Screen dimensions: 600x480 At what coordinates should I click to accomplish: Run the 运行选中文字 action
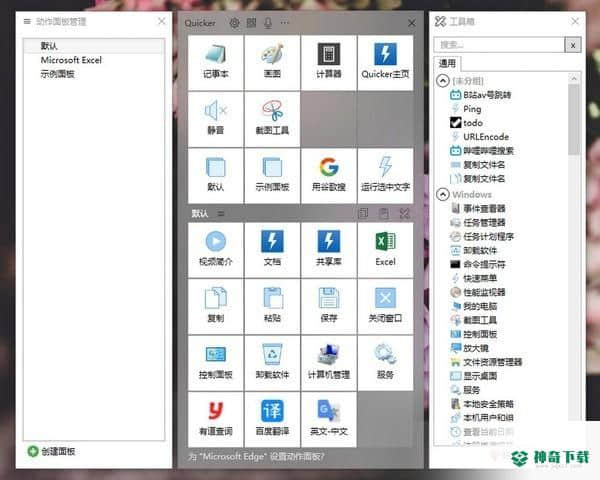[385, 176]
